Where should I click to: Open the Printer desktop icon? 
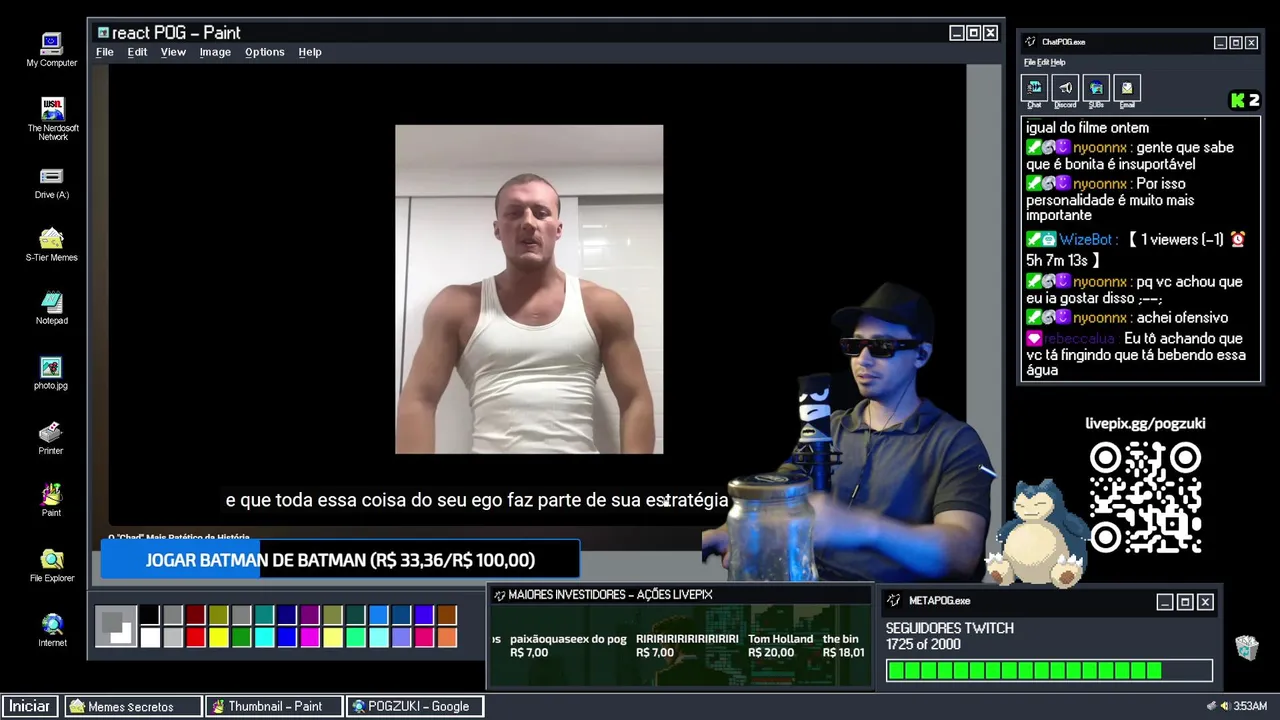pos(51,438)
